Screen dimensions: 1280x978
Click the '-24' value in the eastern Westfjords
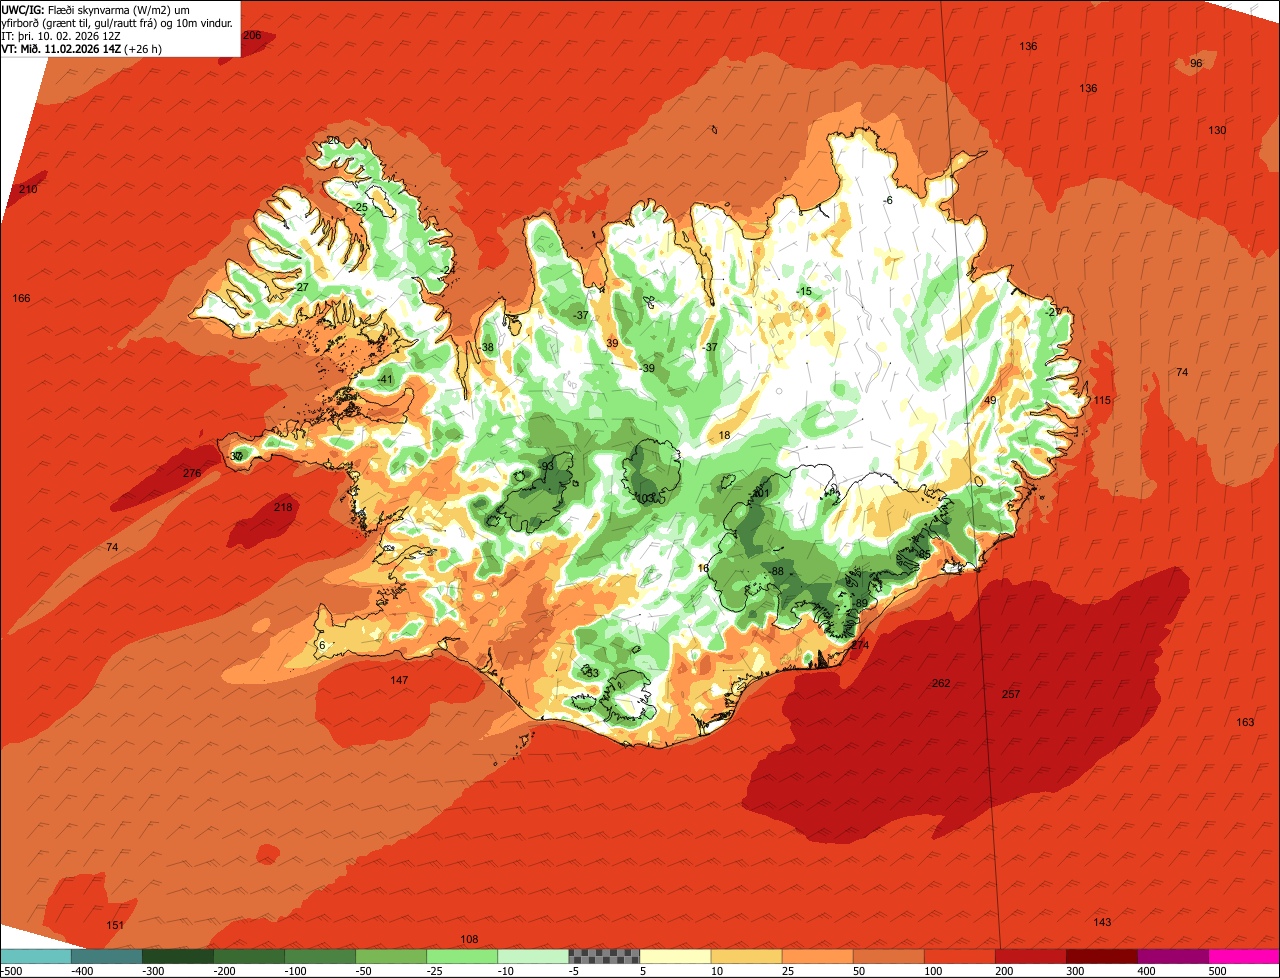[x=447, y=270]
